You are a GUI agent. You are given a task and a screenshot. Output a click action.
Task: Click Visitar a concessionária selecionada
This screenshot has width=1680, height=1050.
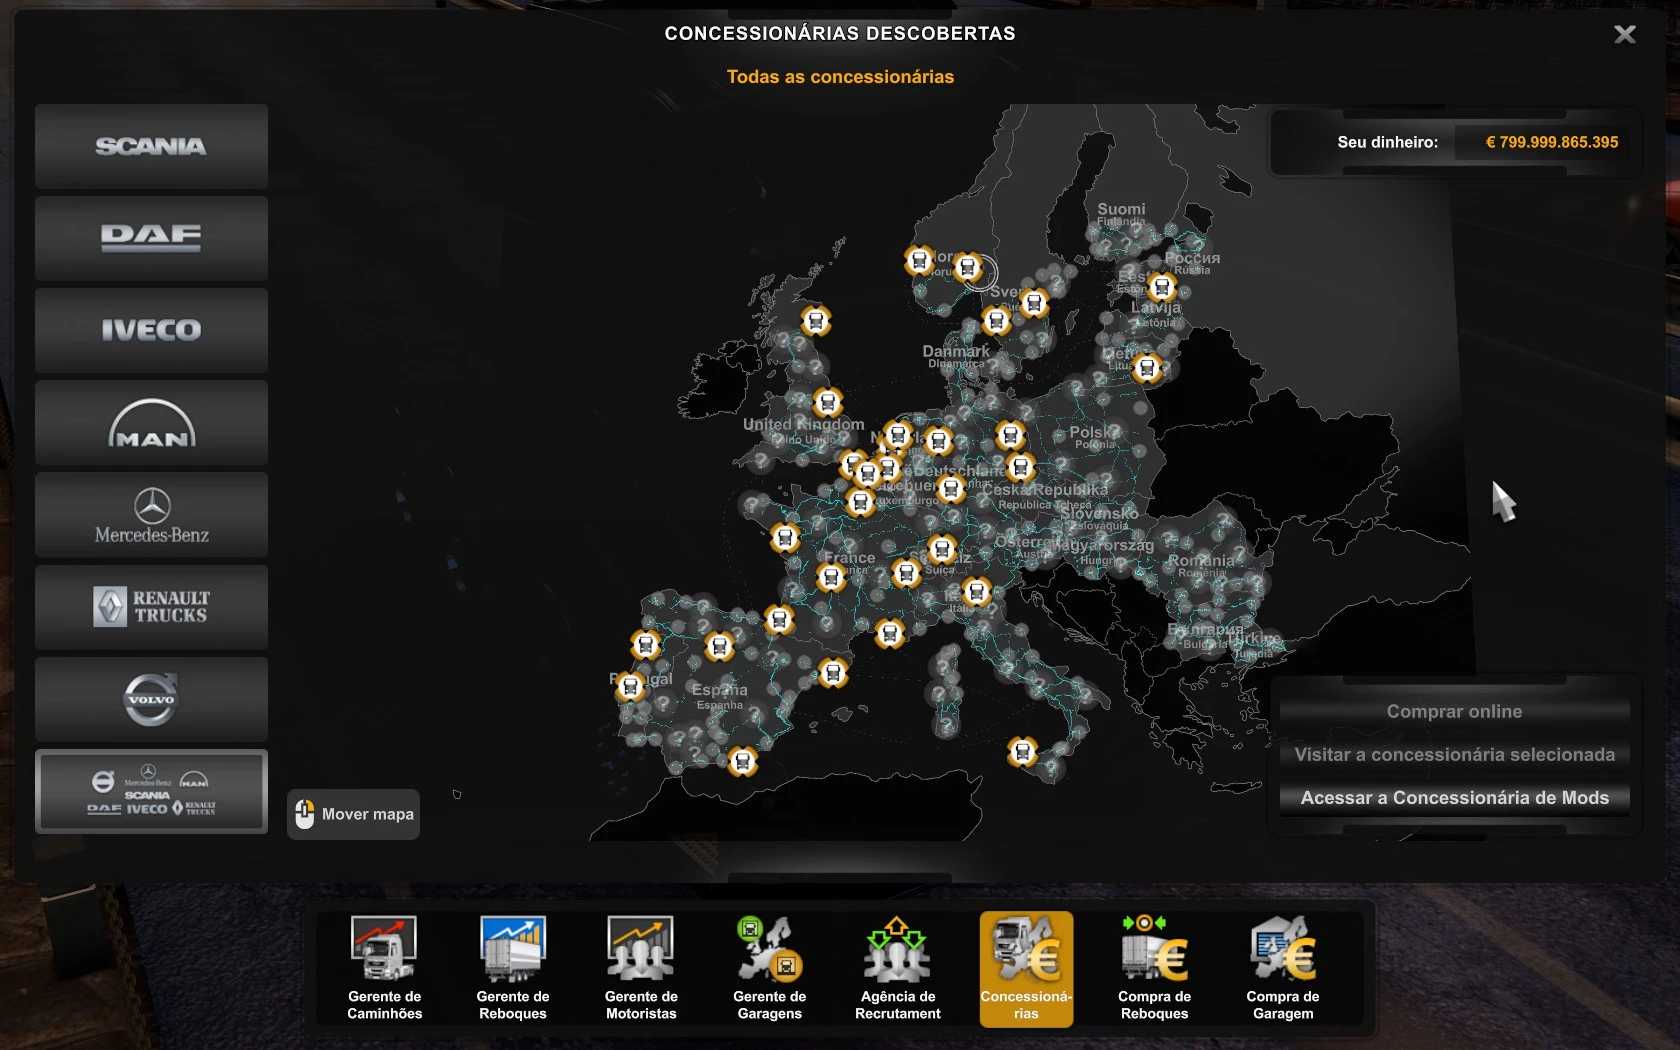[x=1454, y=755]
